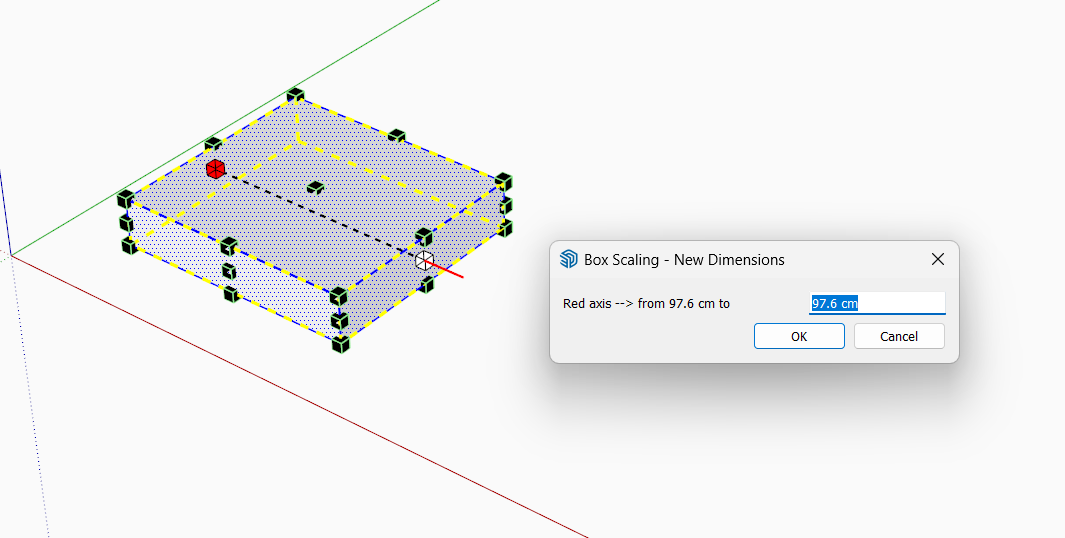Click the white opposite-side scale grip

(425, 260)
